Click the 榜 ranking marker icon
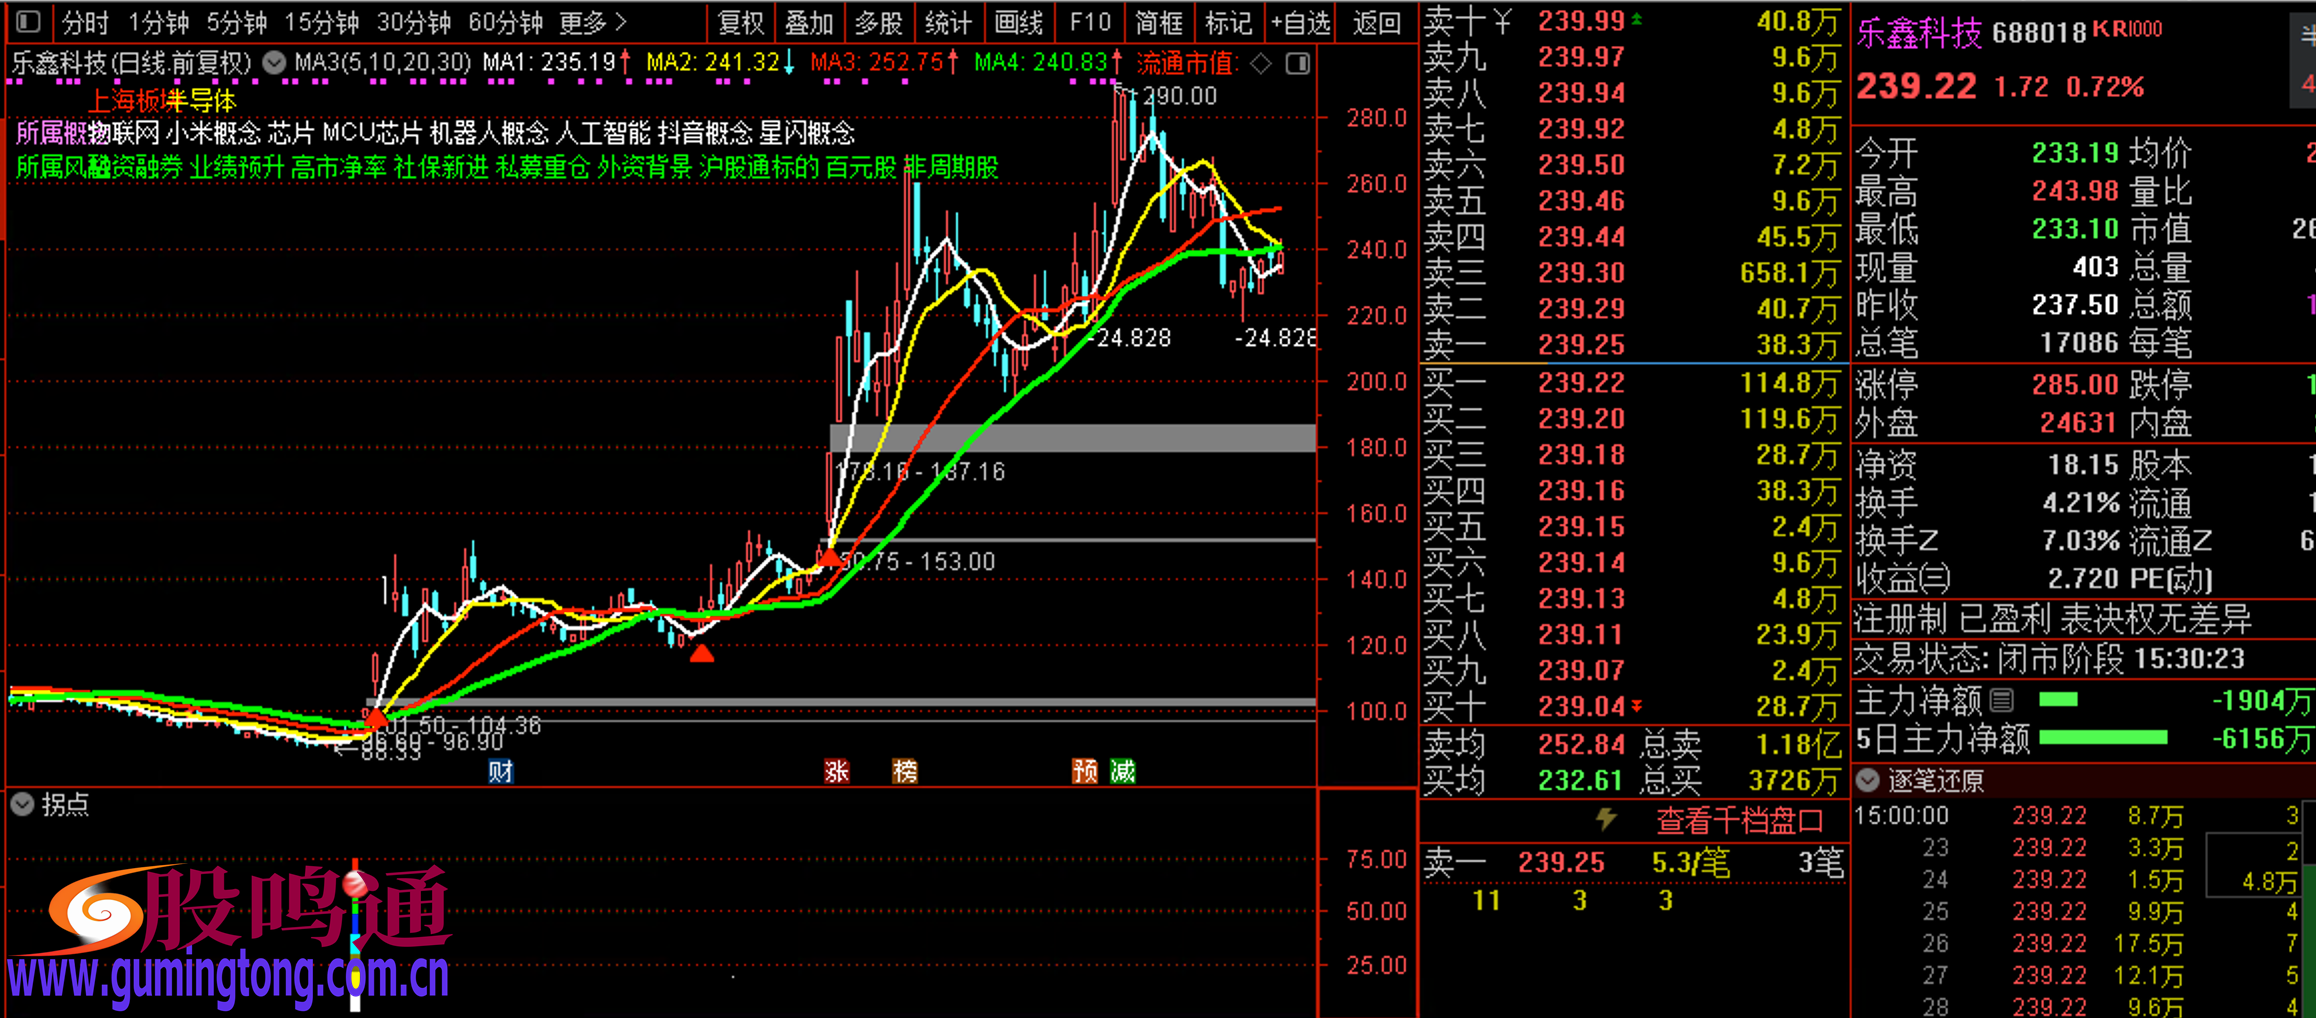 click(904, 771)
